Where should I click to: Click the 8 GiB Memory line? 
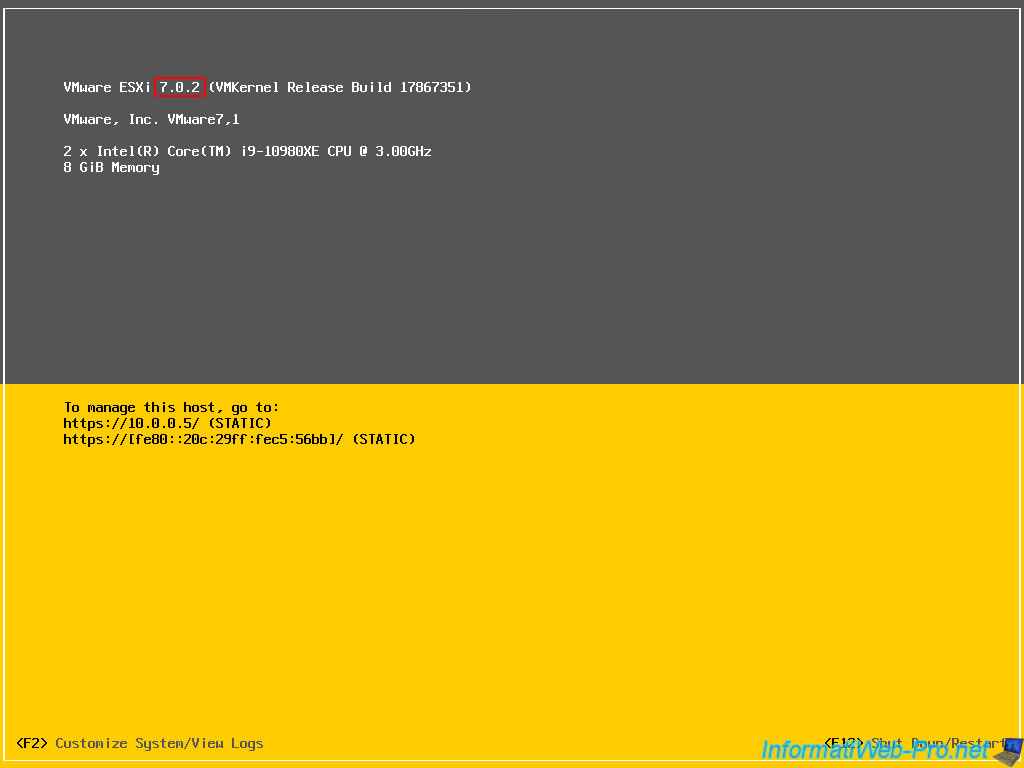tap(111, 168)
